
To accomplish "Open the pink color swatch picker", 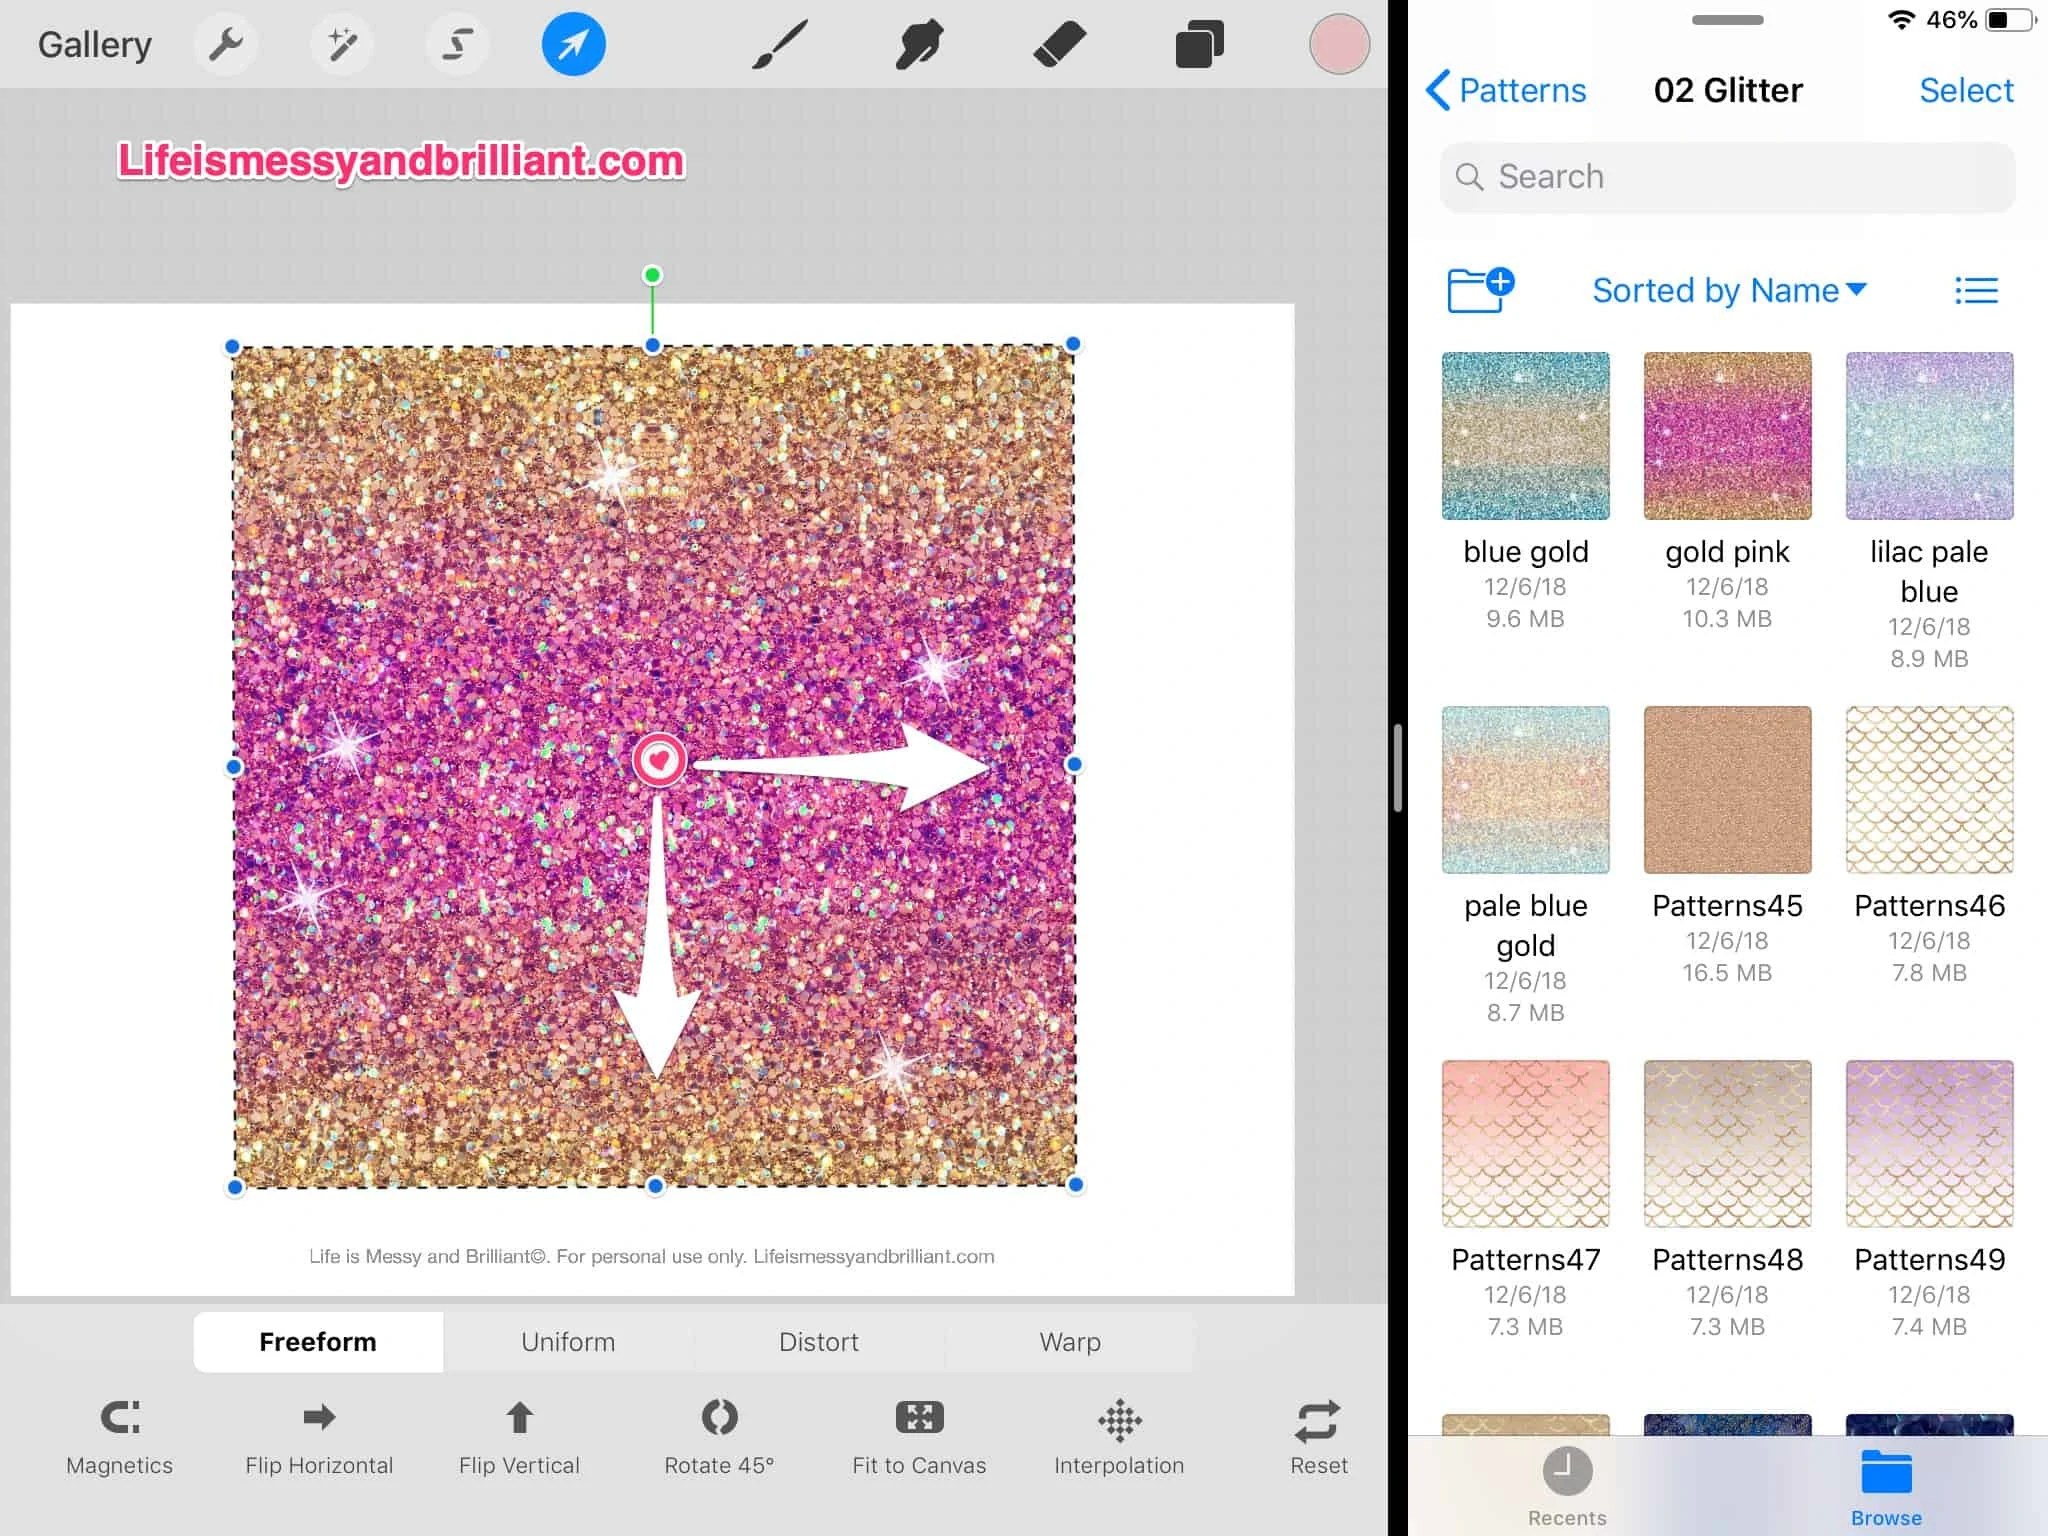I will 1339,44.
